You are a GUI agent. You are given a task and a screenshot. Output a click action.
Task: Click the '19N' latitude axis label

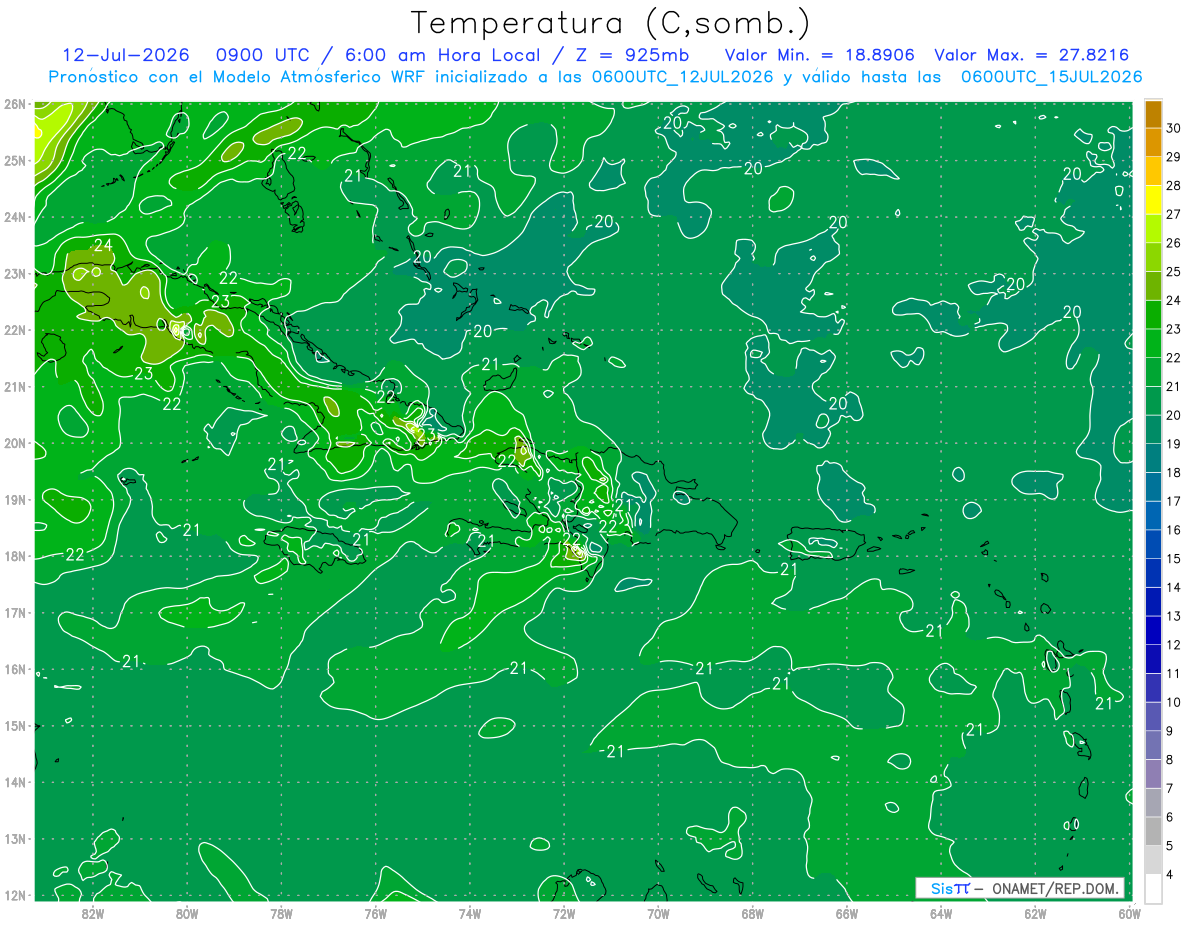14,499
